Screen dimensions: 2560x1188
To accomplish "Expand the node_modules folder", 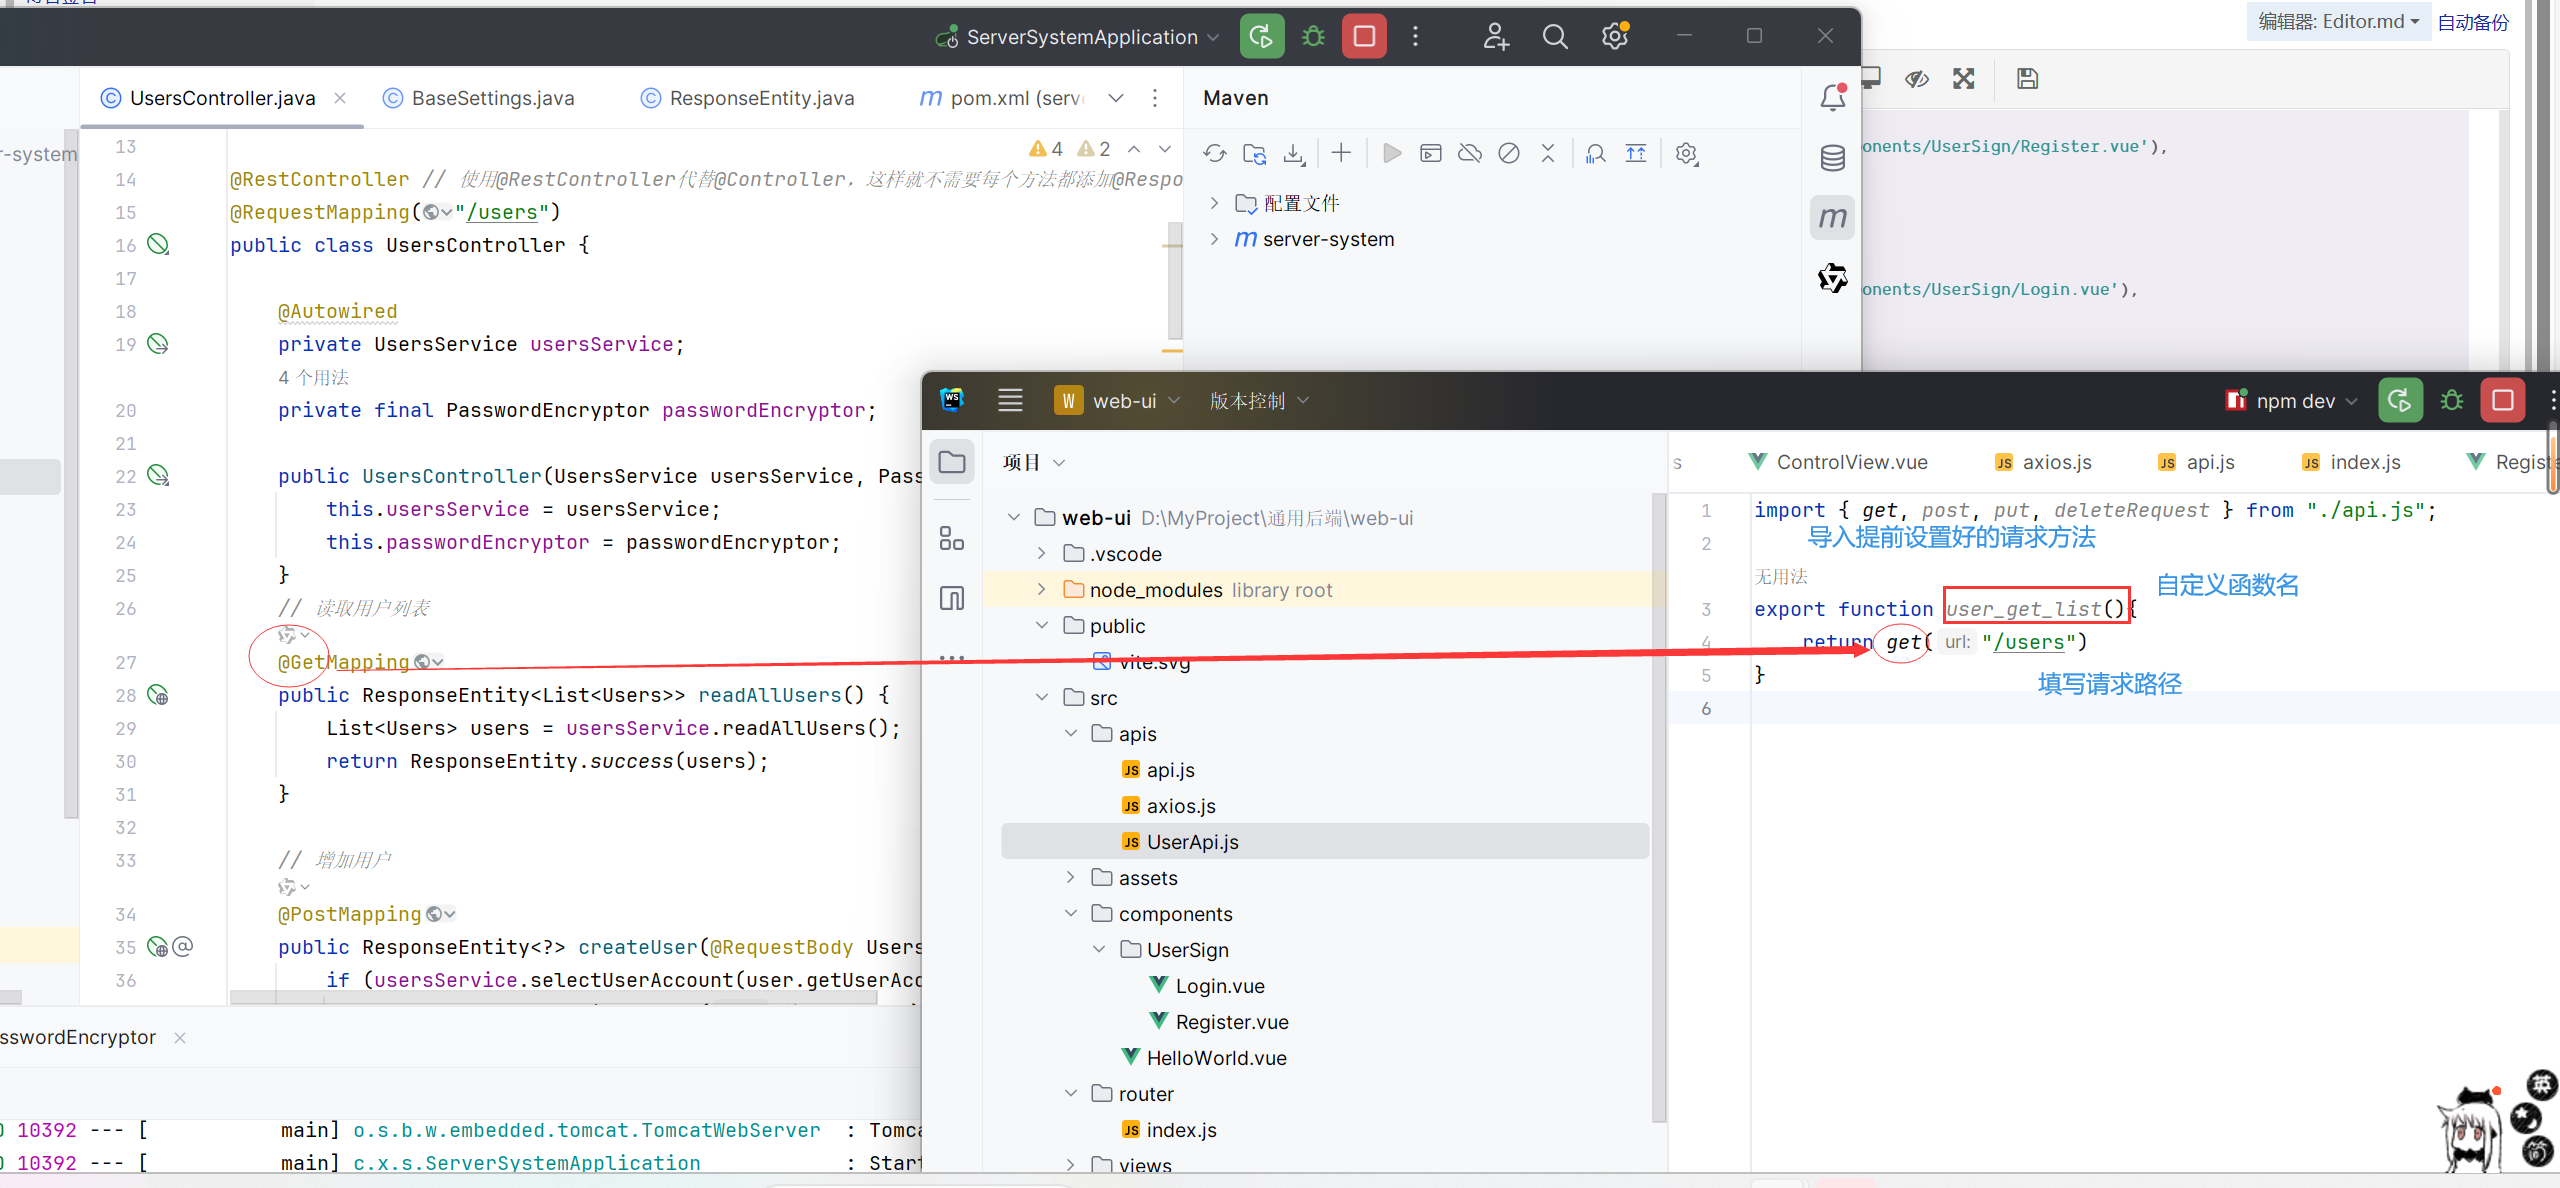I will (1042, 589).
